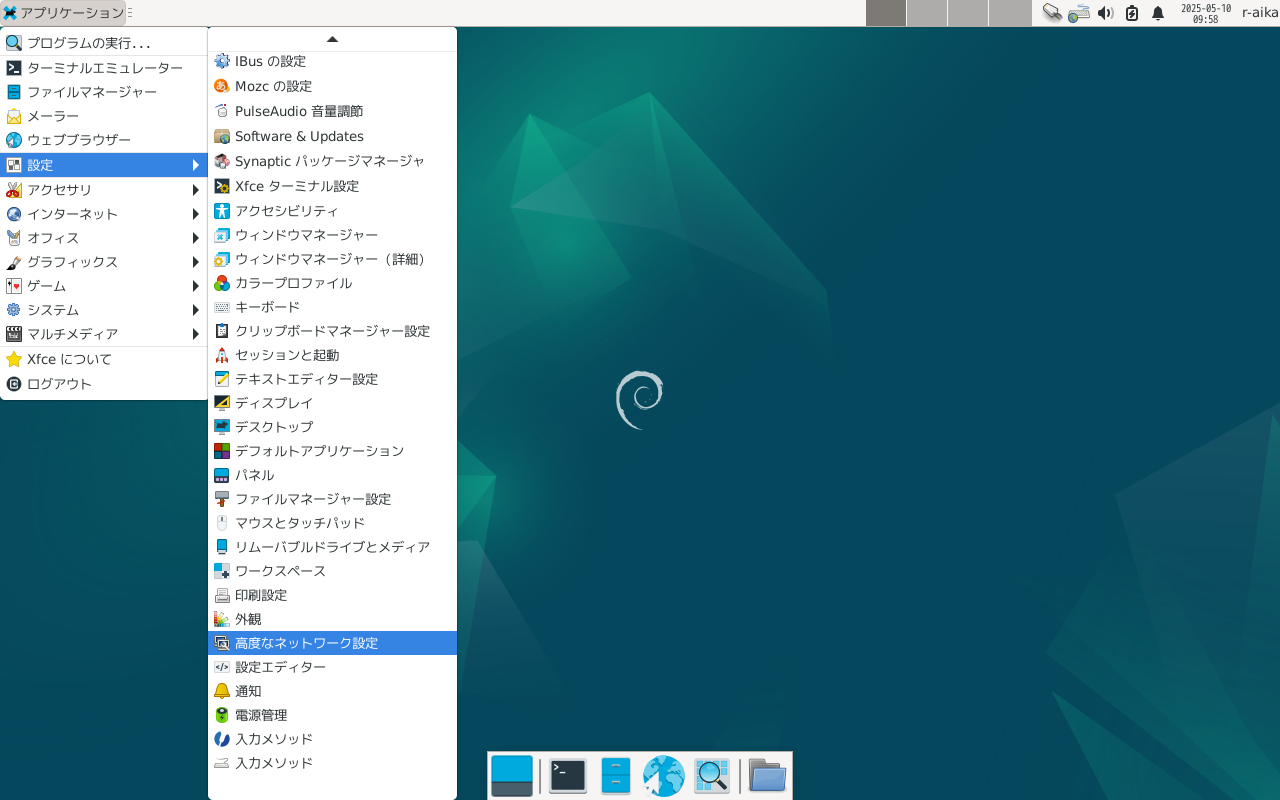Open ファイルマネージャー in main applications menu

(104, 92)
